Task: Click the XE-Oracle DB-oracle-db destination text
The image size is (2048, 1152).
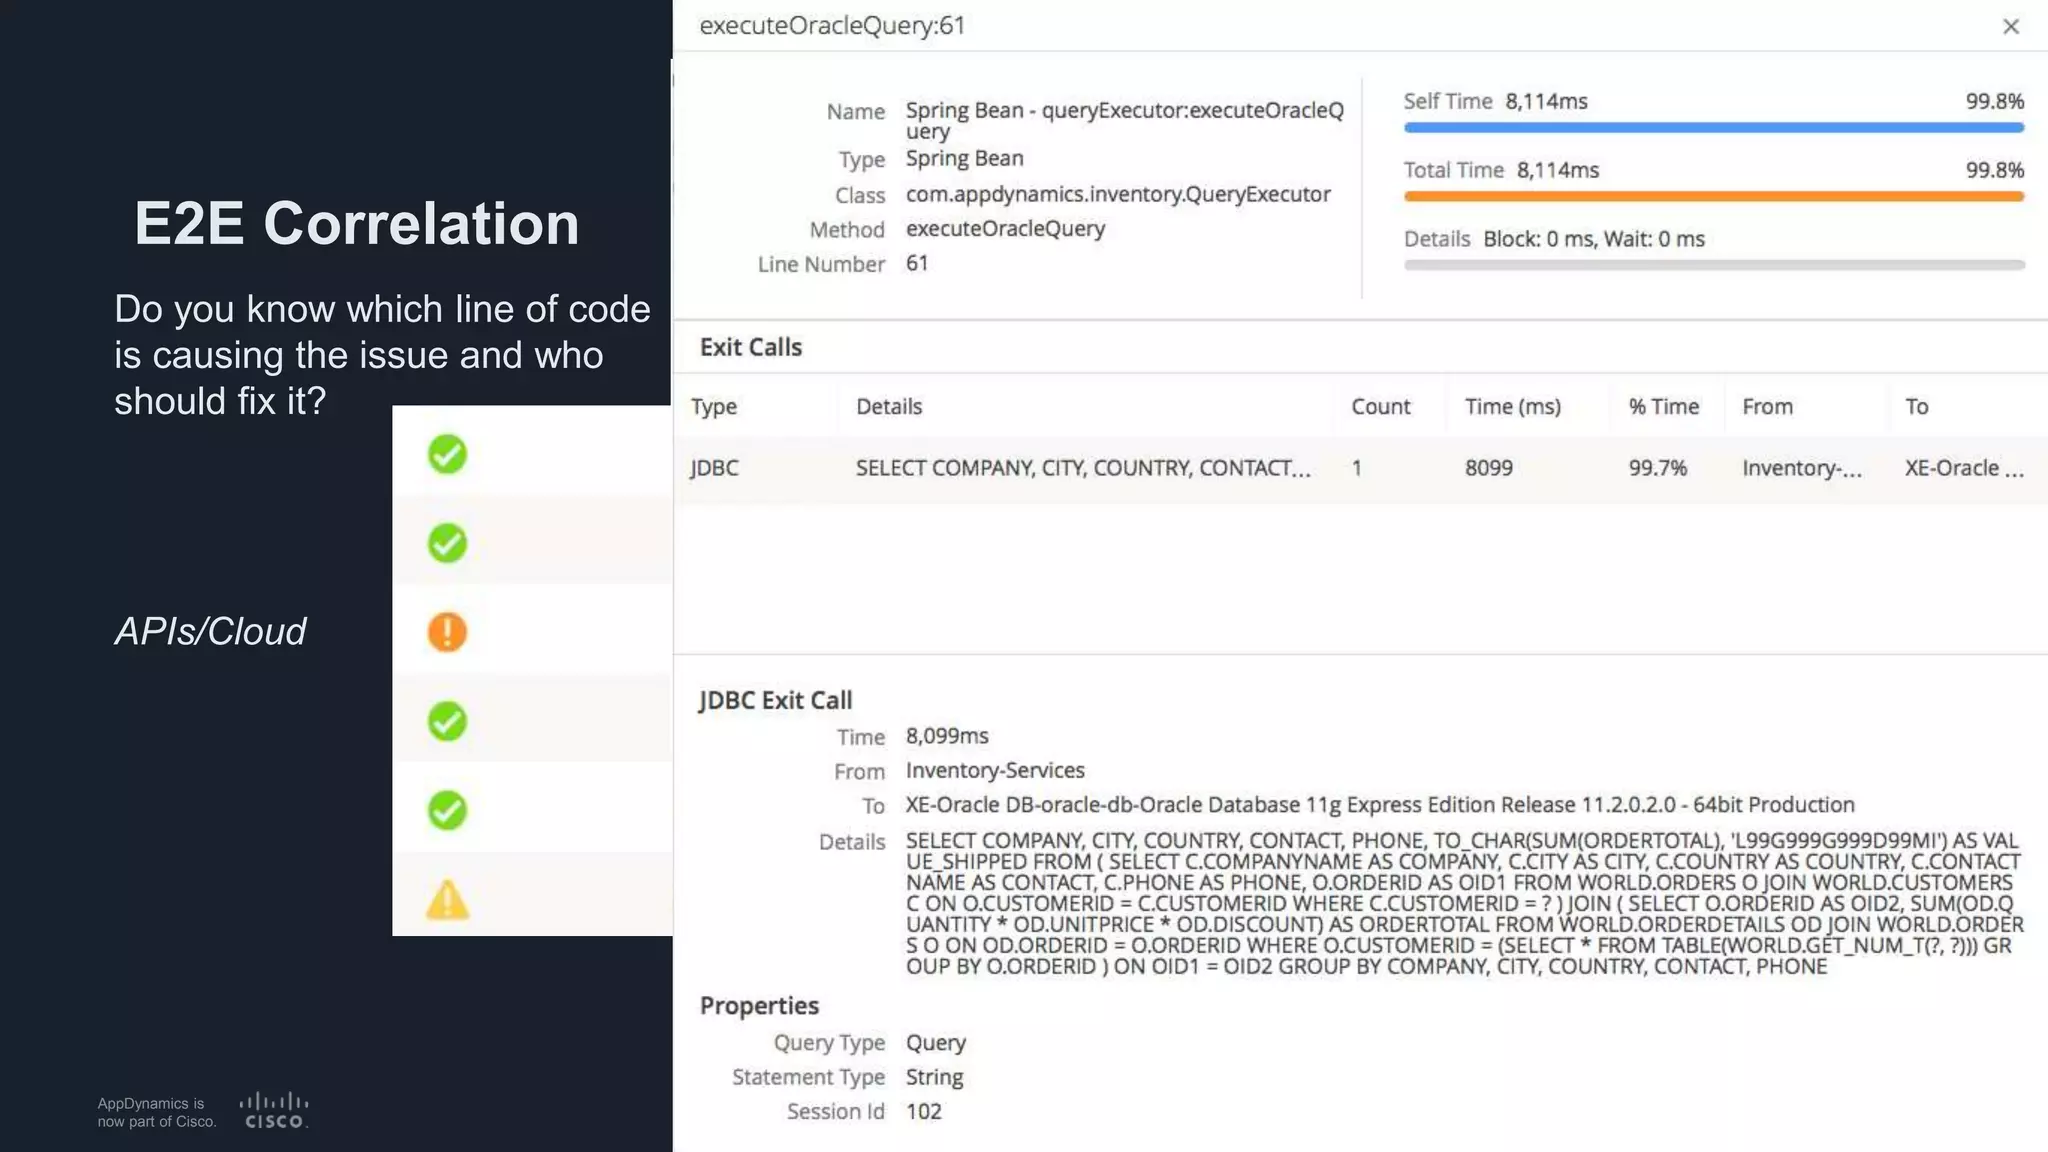Action: point(1380,805)
